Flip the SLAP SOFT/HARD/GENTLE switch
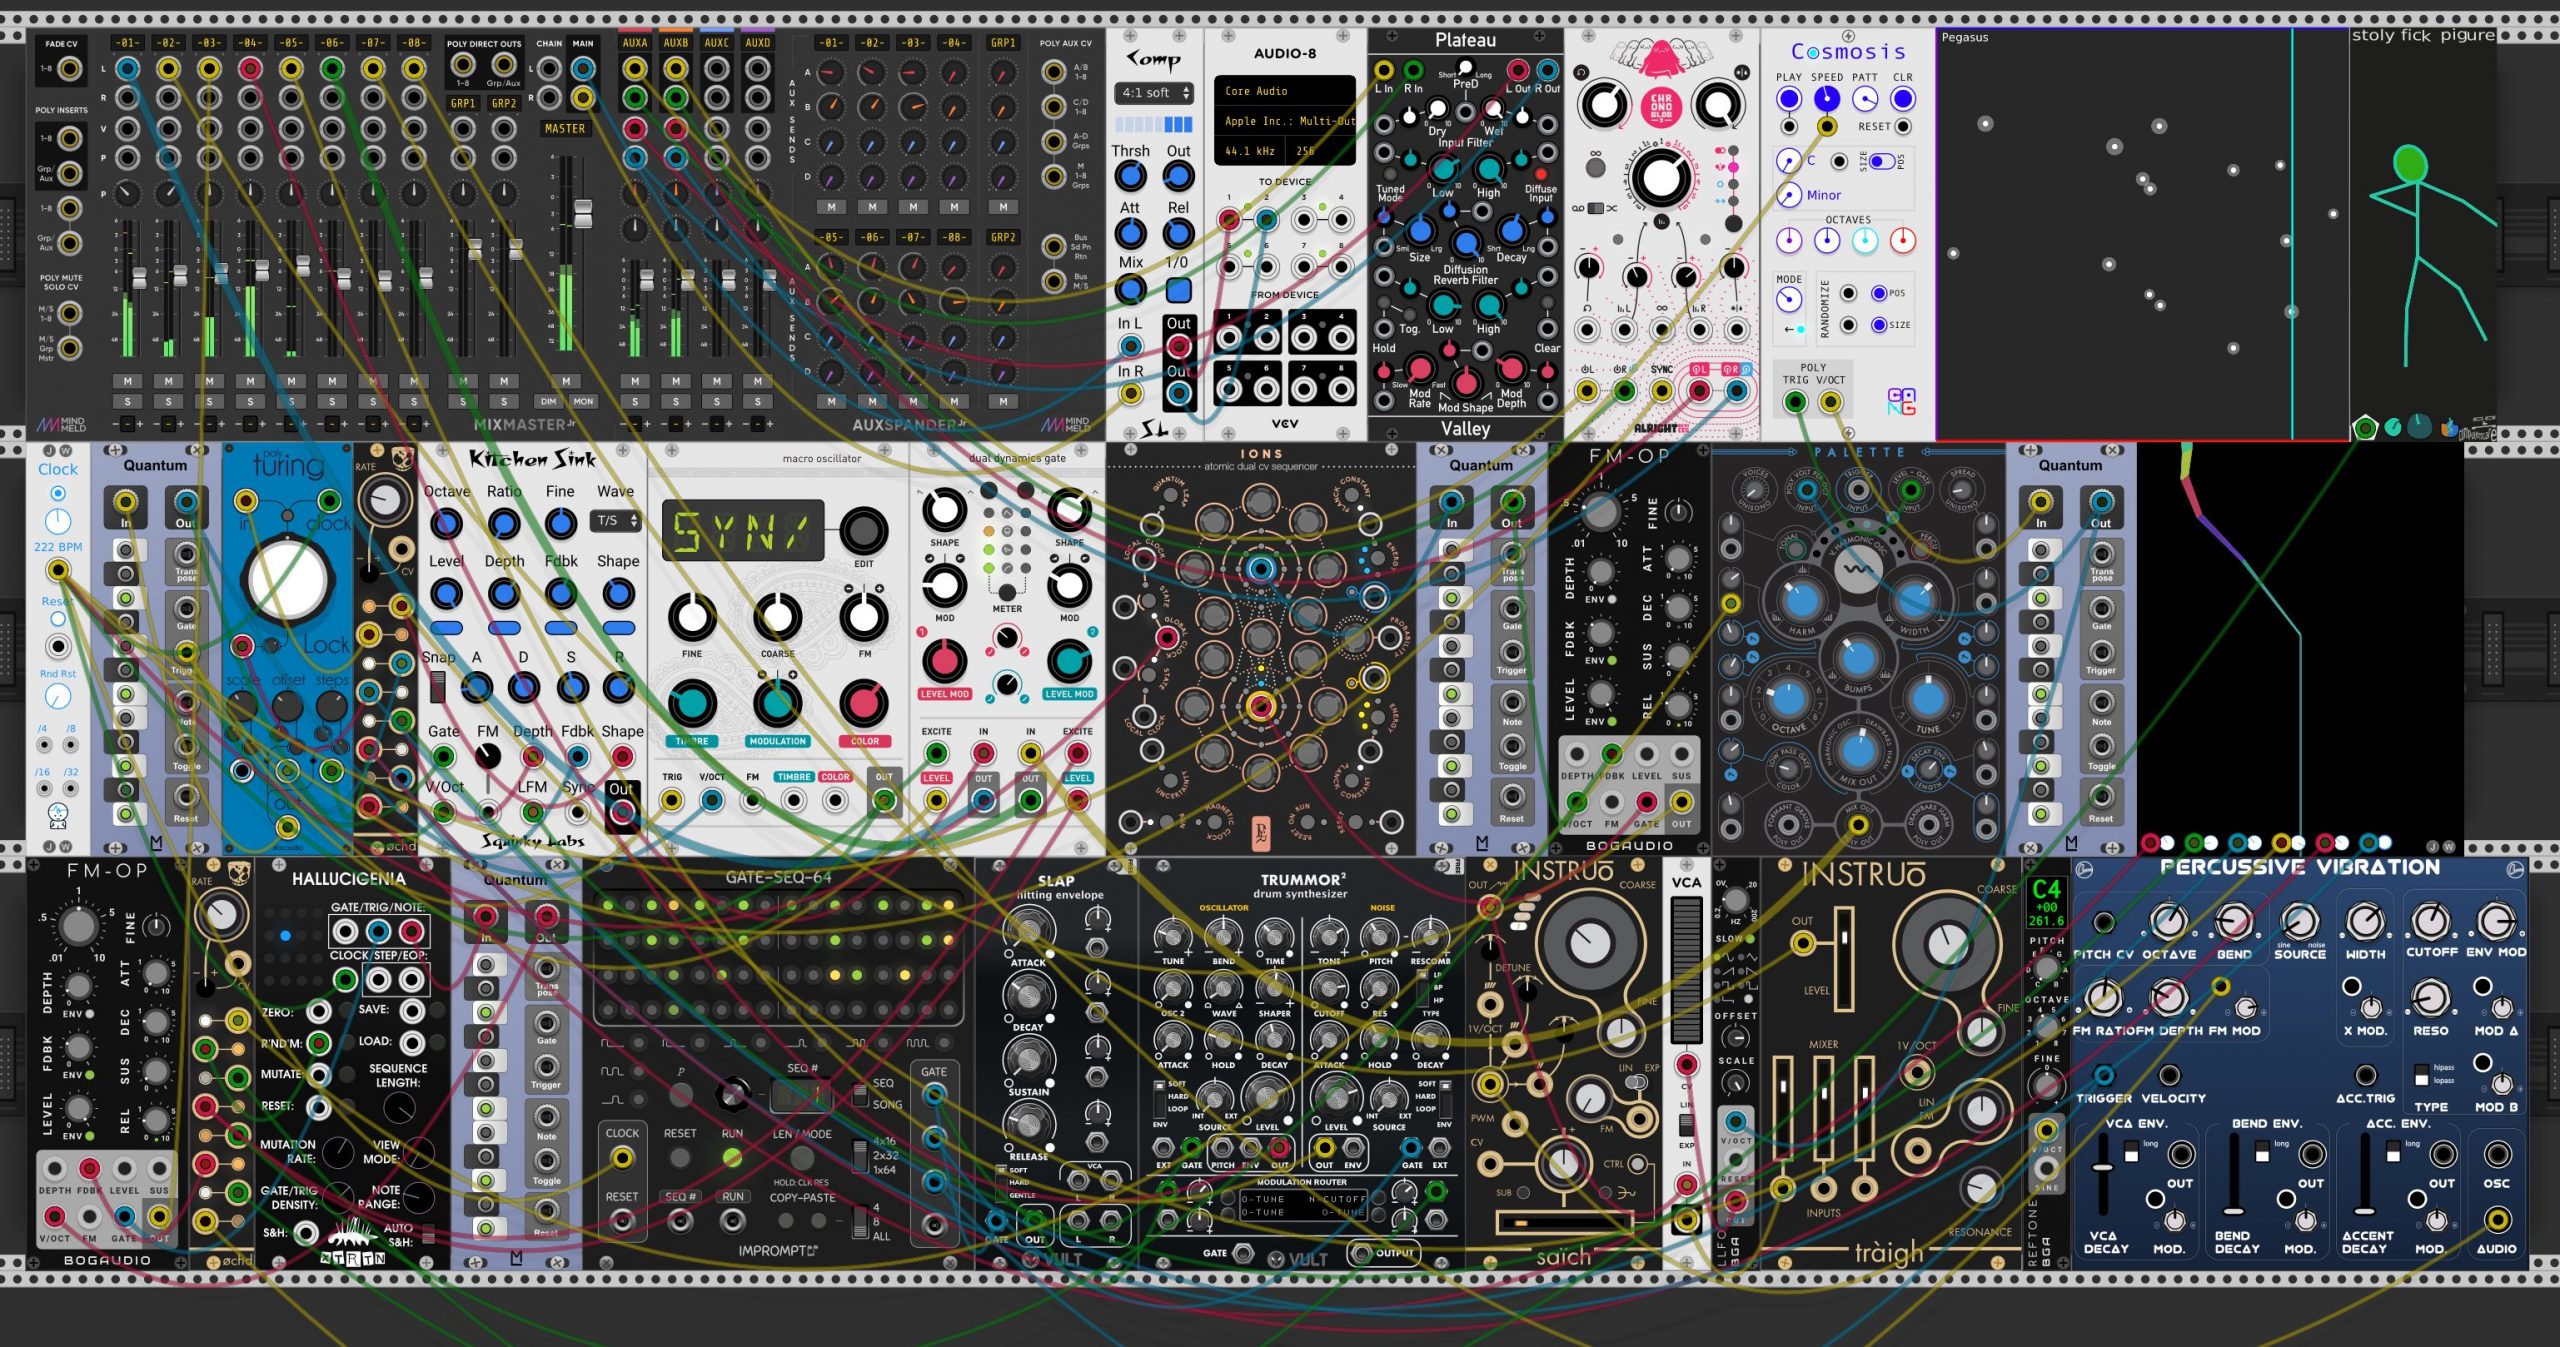Viewport: 2560px width, 1347px height. tap(1001, 1182)
